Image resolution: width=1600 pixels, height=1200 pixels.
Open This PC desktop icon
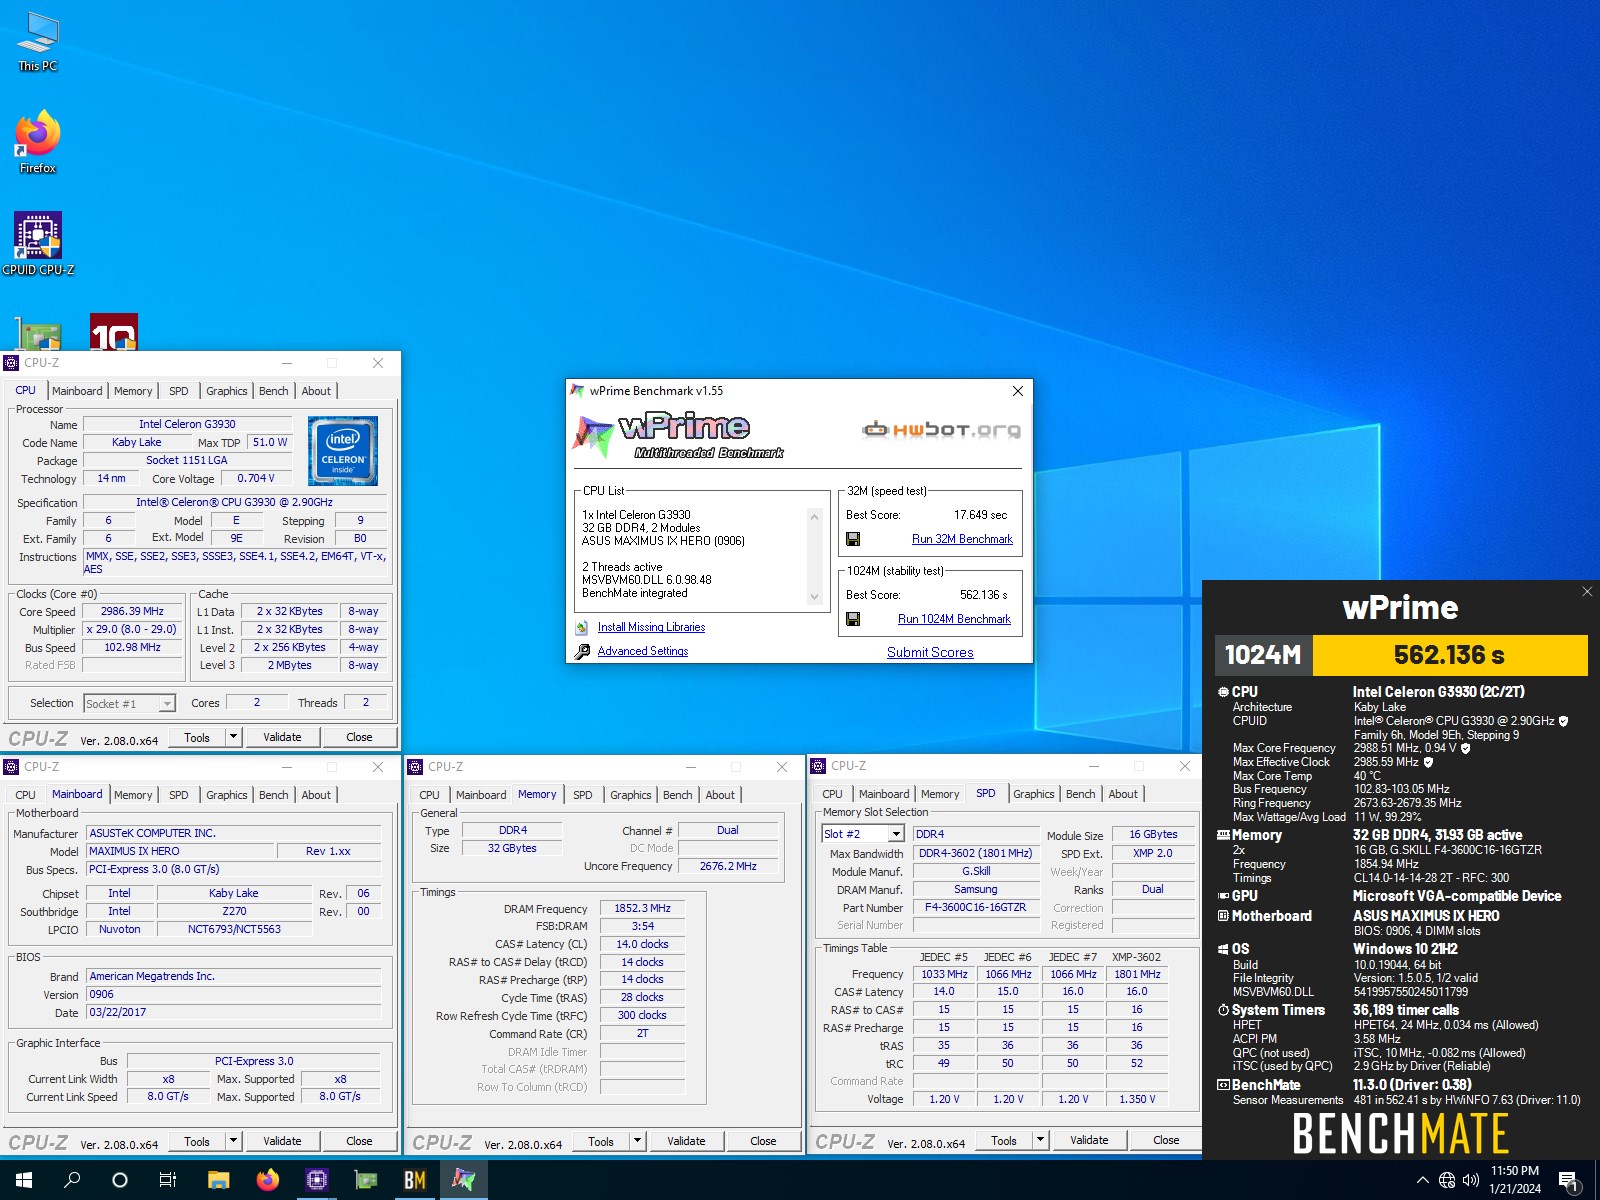38,42
